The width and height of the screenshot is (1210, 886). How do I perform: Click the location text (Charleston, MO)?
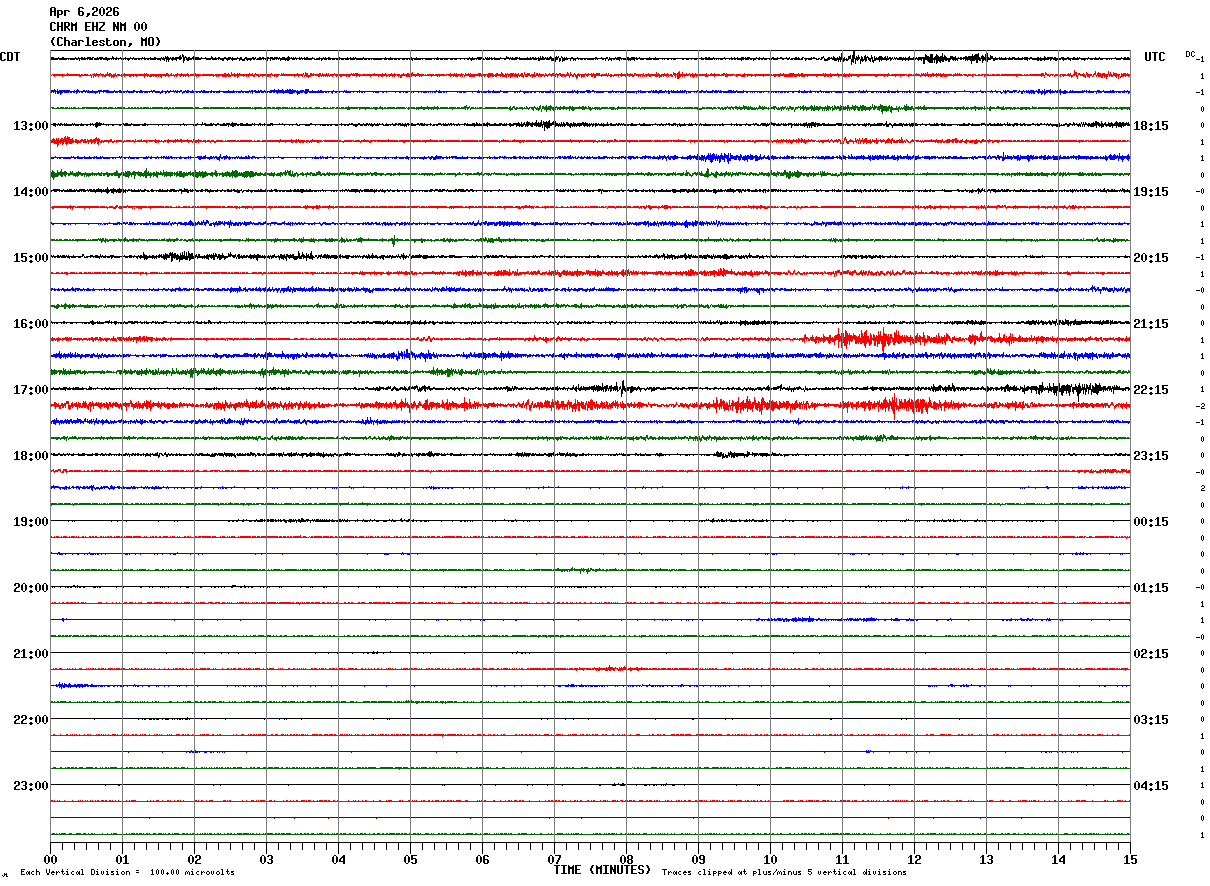[x=105, y=42]
